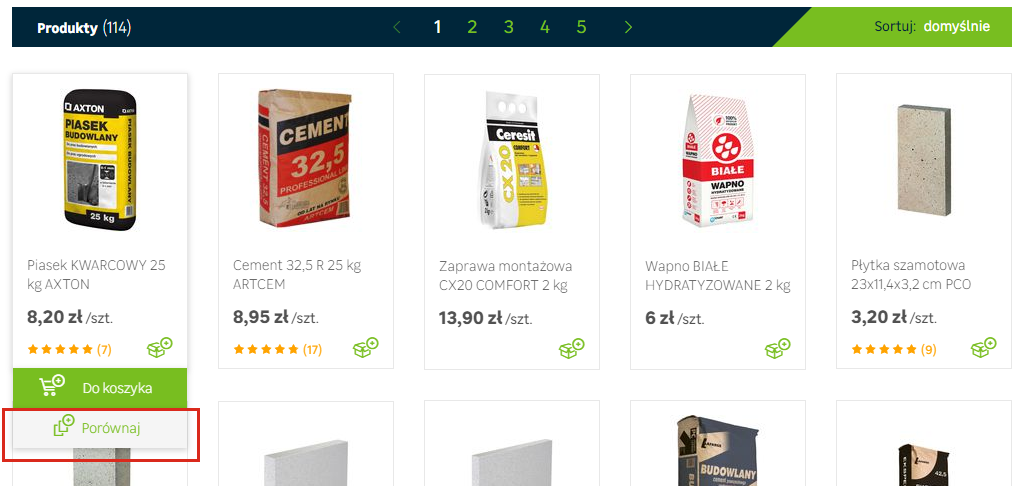Viewport: 1017px width, 486px height.
Task: Click the compare icon beside Porównaj
Action: click(x=64, y=425)
